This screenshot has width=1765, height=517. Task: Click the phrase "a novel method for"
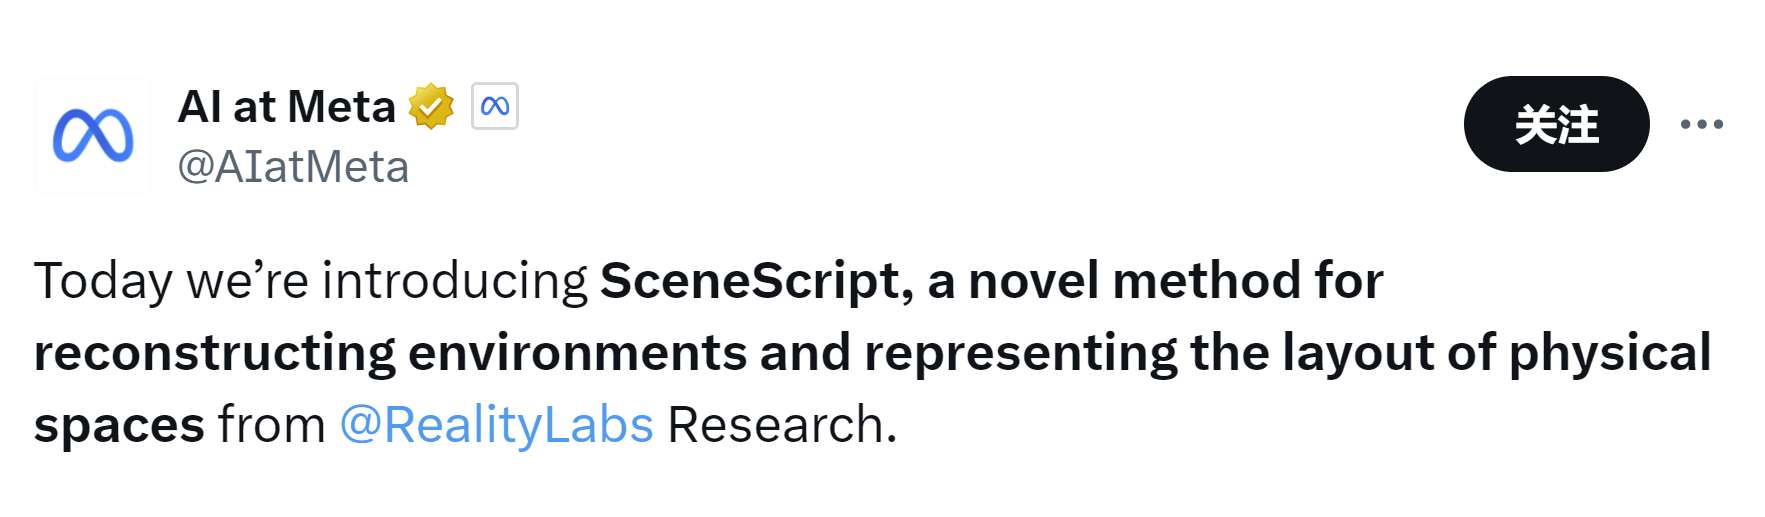pos(1155,280)
